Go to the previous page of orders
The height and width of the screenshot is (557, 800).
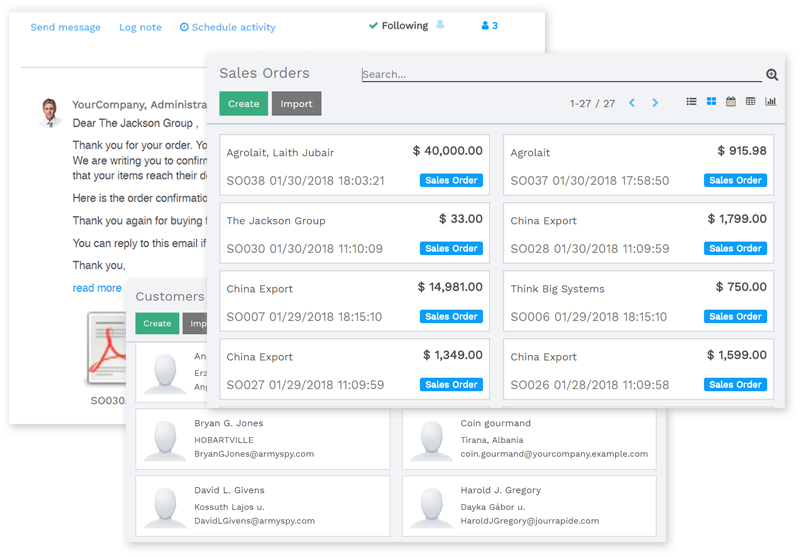[632, 103]
